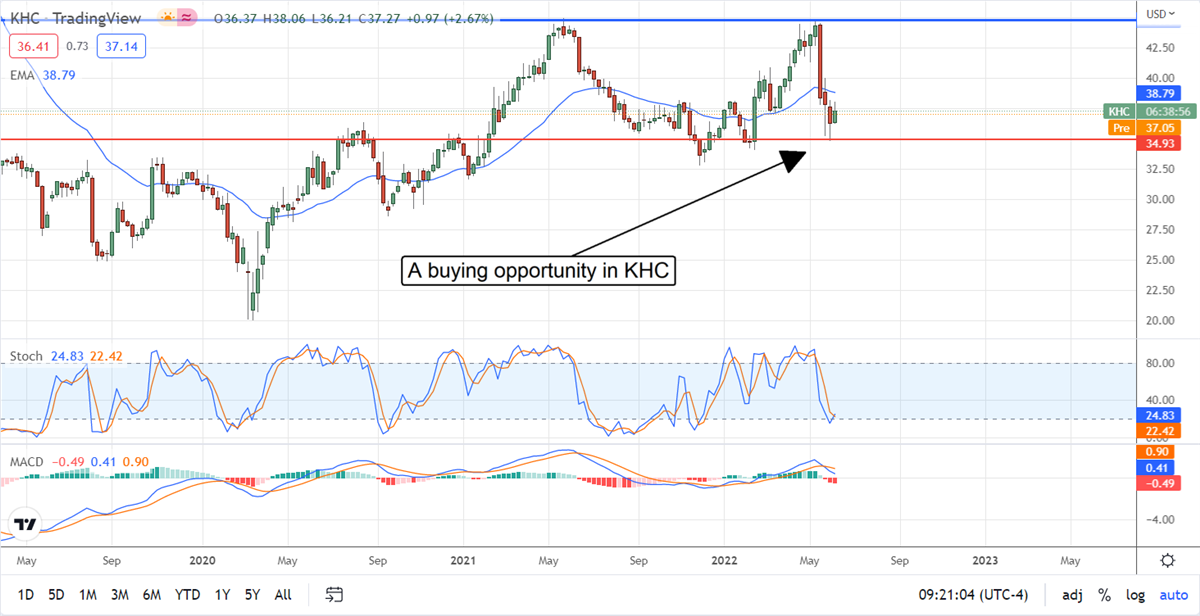Click the 20.00 level on price scale

[1161, 321]
